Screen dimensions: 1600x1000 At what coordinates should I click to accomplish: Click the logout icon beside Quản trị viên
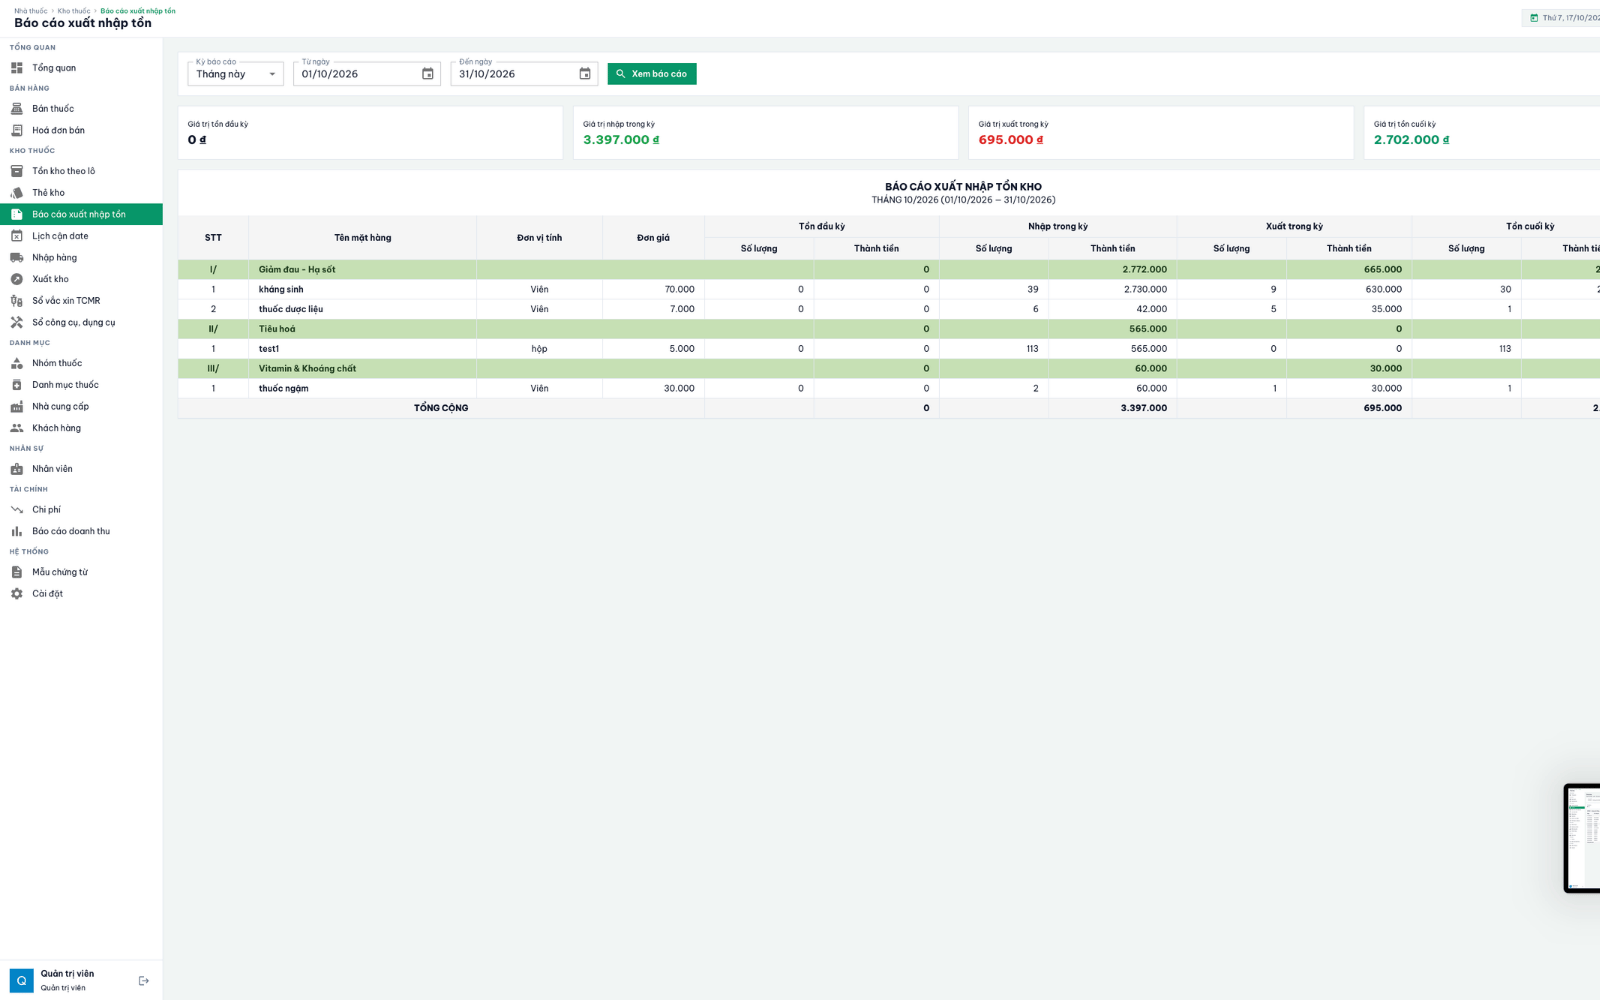pos(144,981)
